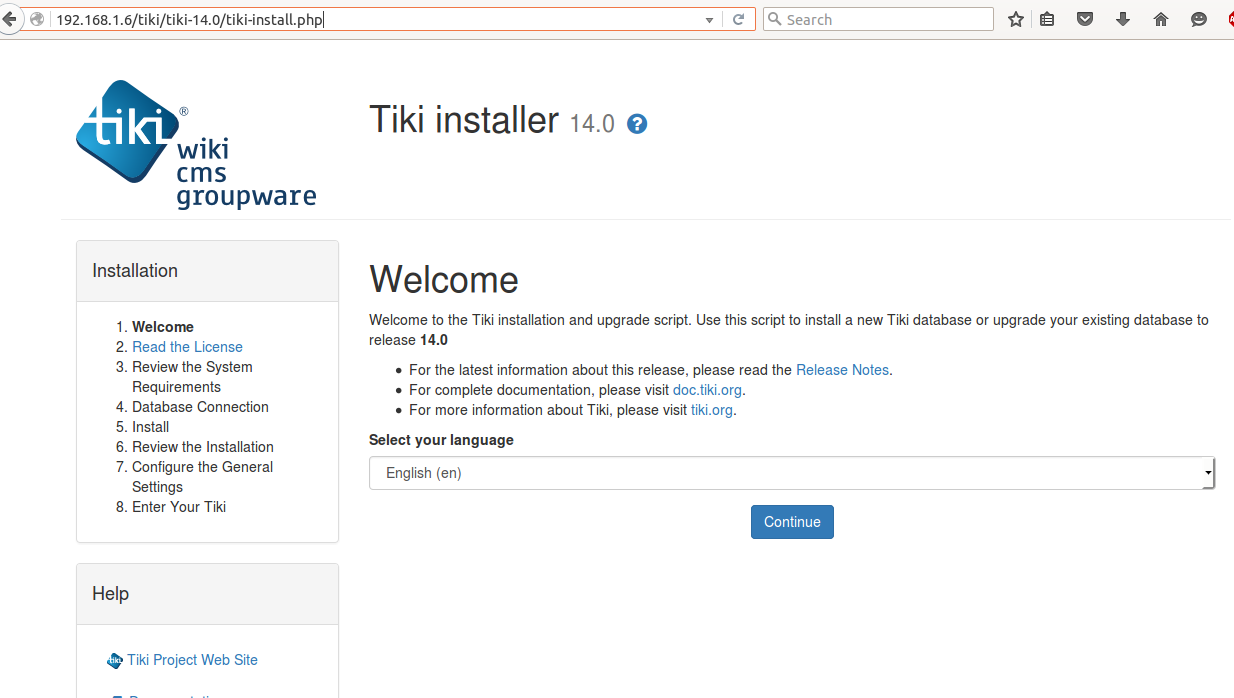Click the Install step text
1234x698 pixels.
click(150, 427)
